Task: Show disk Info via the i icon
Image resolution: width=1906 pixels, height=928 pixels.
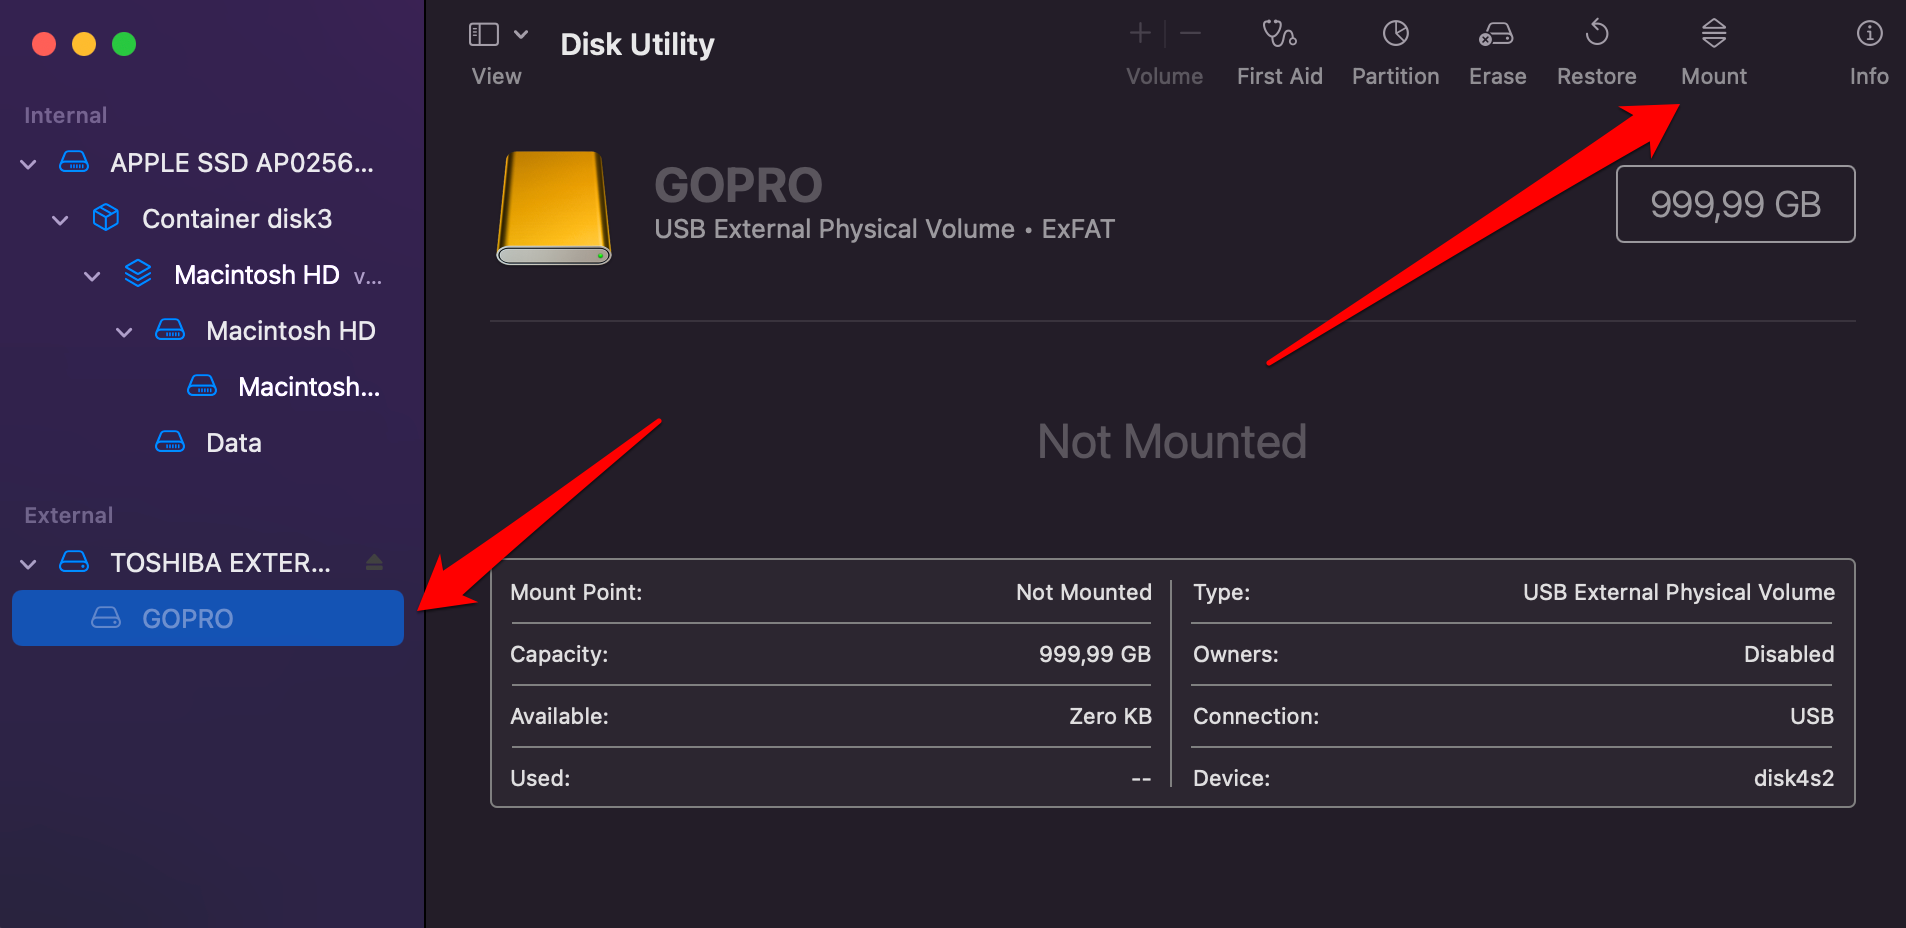Action: tap(1869, 33)
